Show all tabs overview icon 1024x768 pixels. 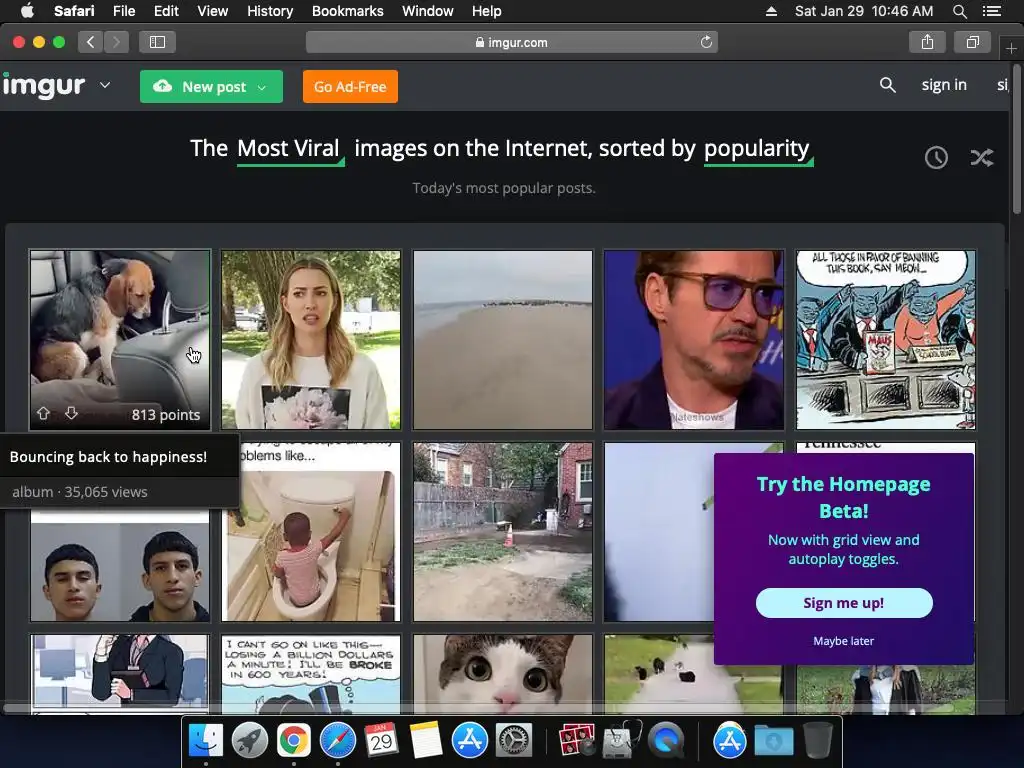tap(972, 42)
